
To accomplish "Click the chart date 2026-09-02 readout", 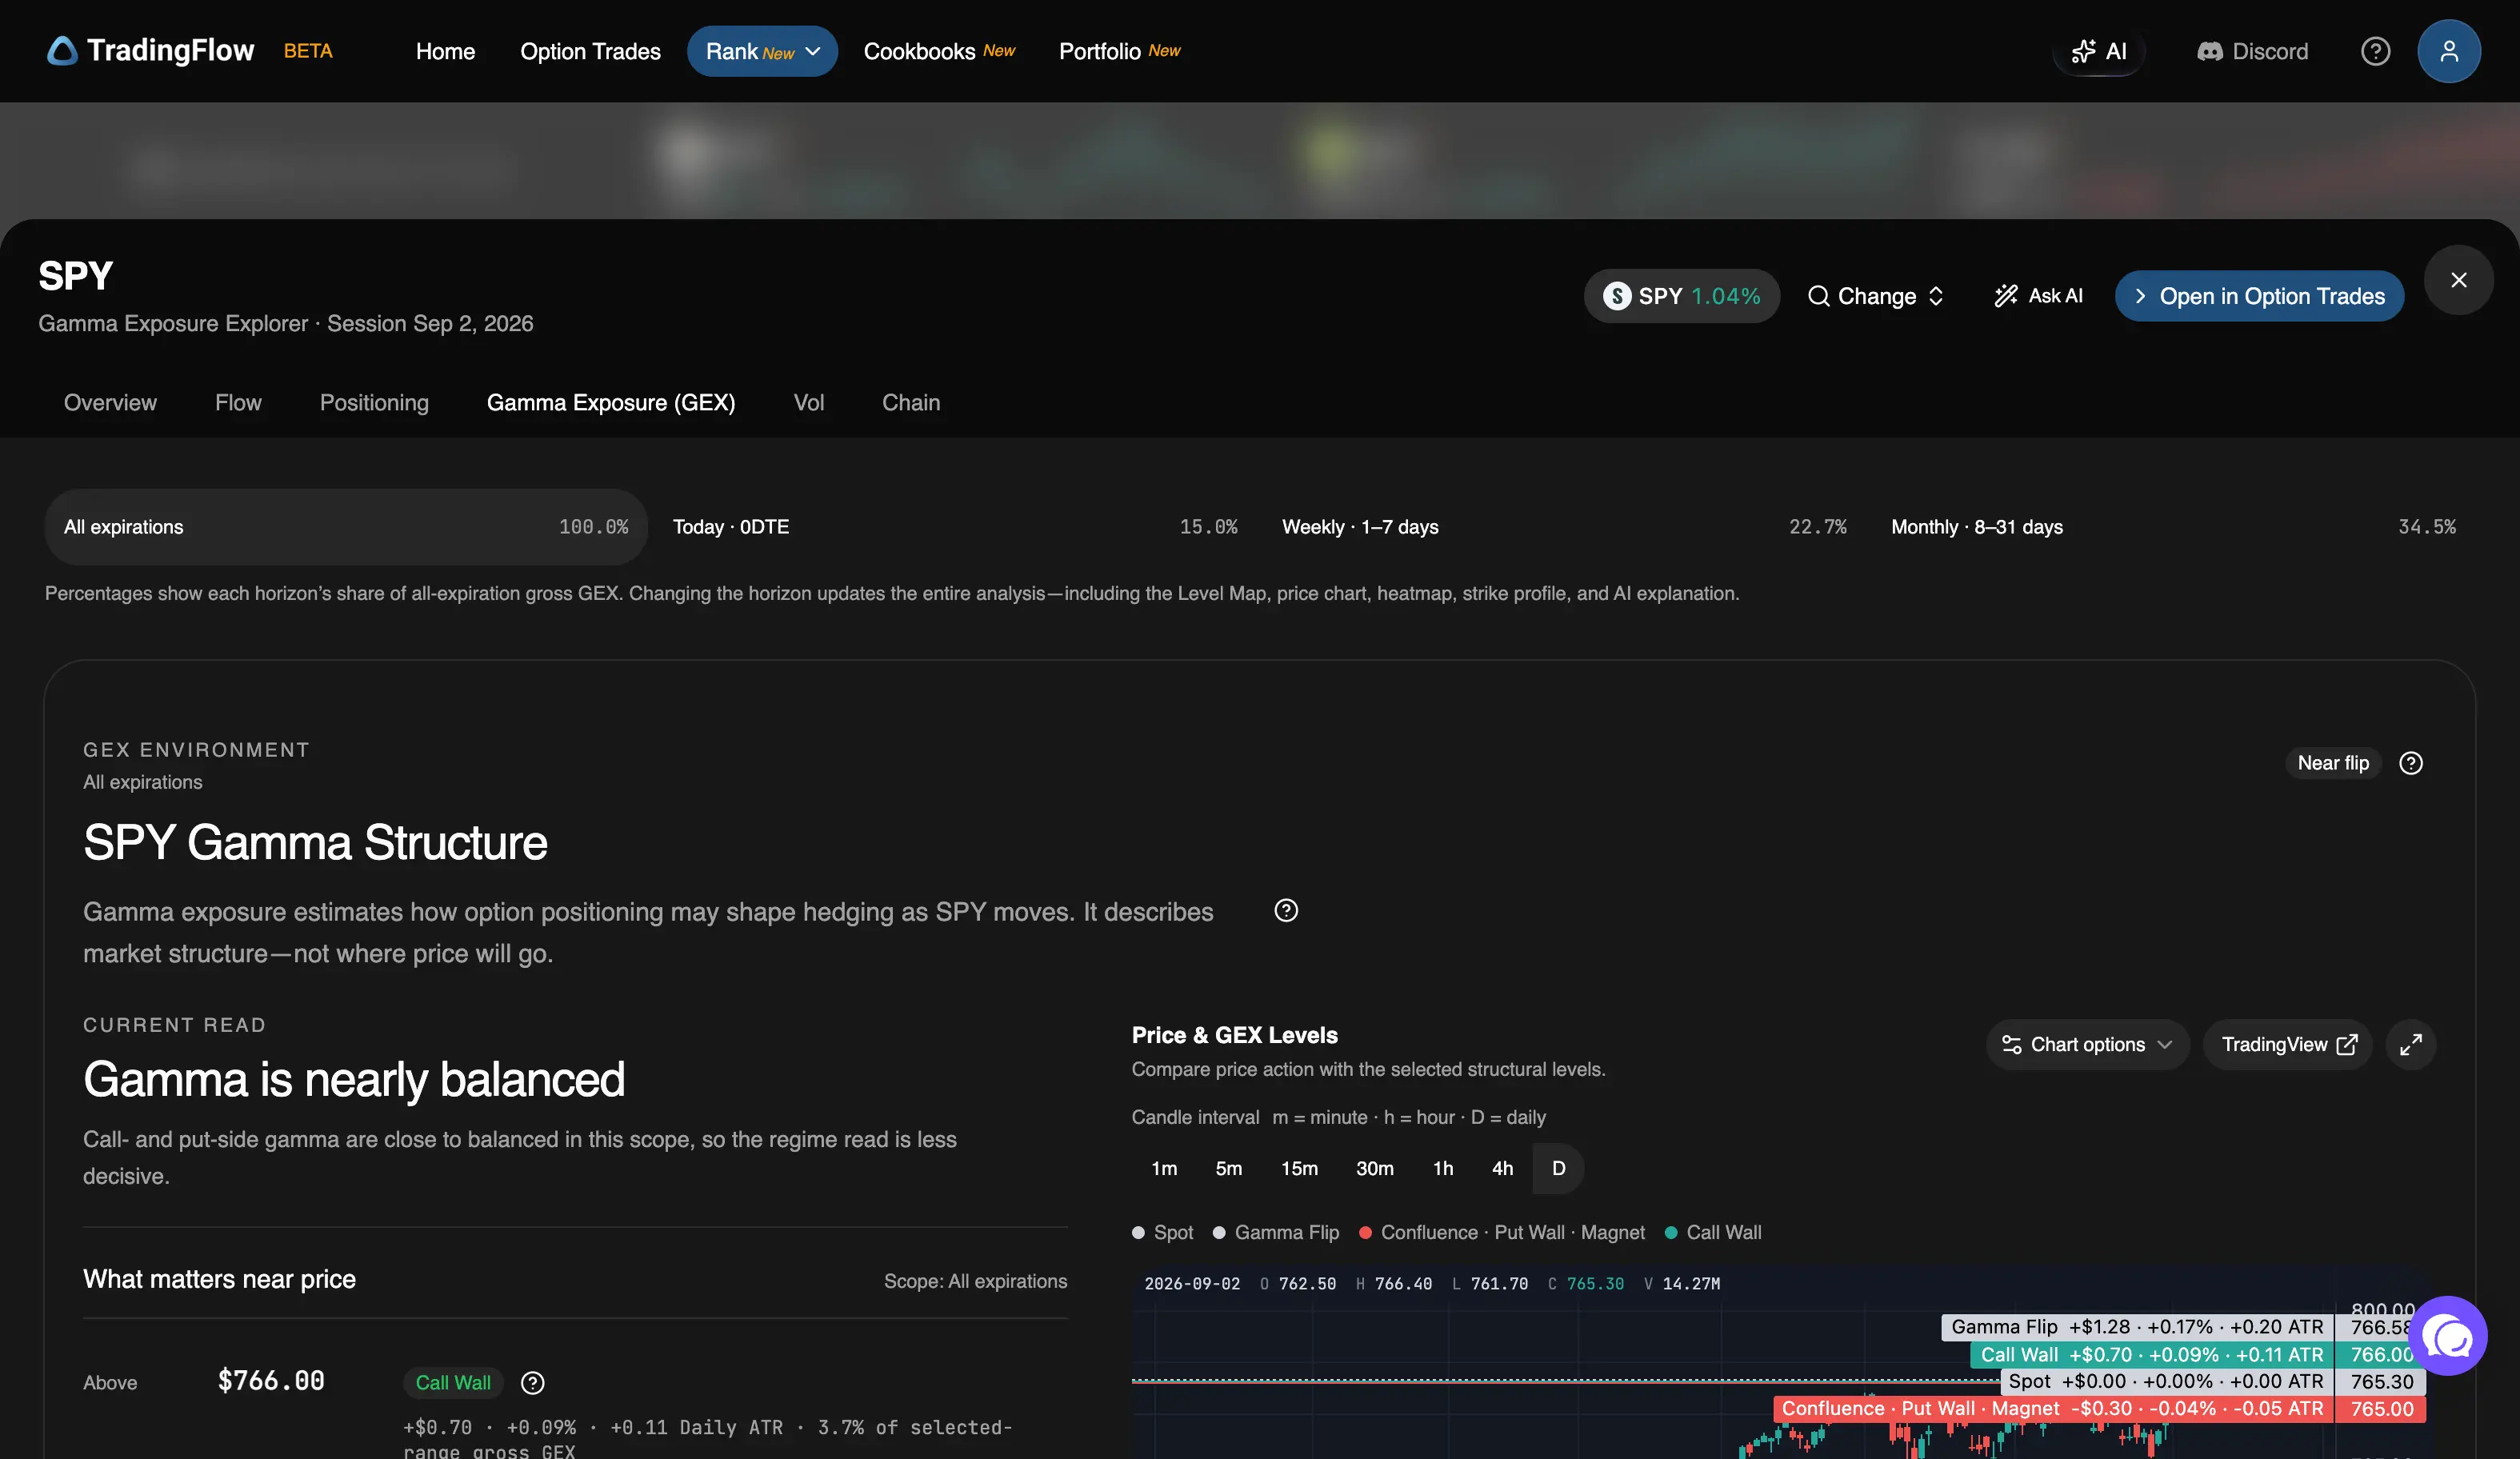I will (x=1192, y=1284).
